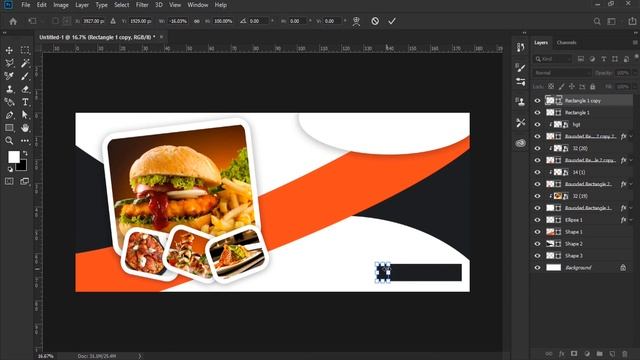640x360 pixels.
Task: Add layer style fx button at panel bottom
Action: (x=562, y=353)
